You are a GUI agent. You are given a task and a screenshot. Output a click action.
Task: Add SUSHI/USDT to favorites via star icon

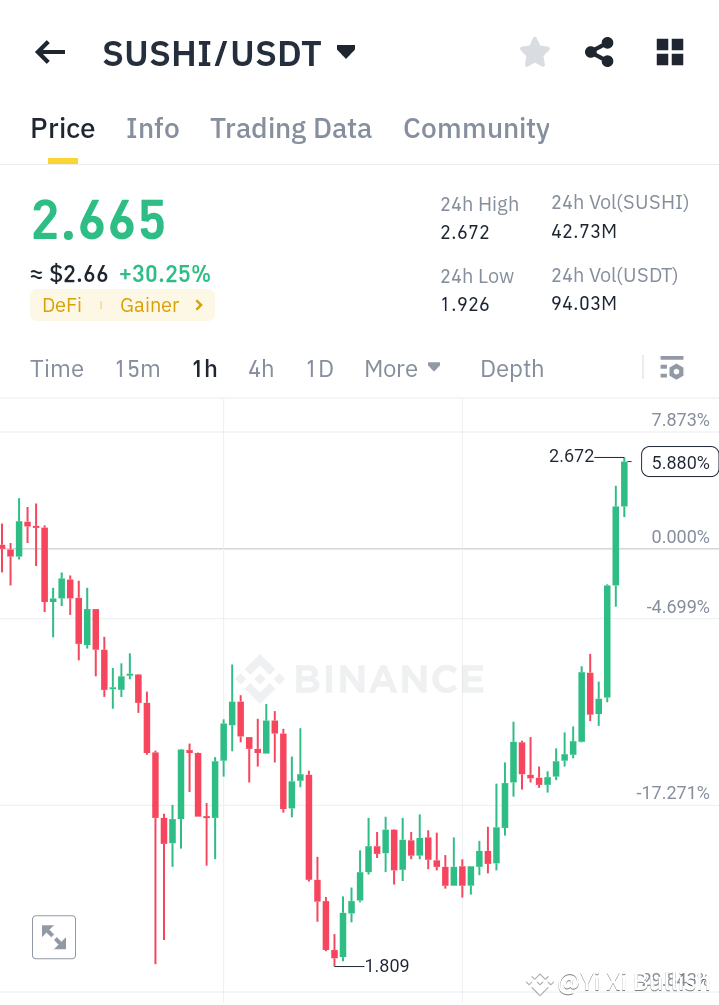(x=534, y=52)
